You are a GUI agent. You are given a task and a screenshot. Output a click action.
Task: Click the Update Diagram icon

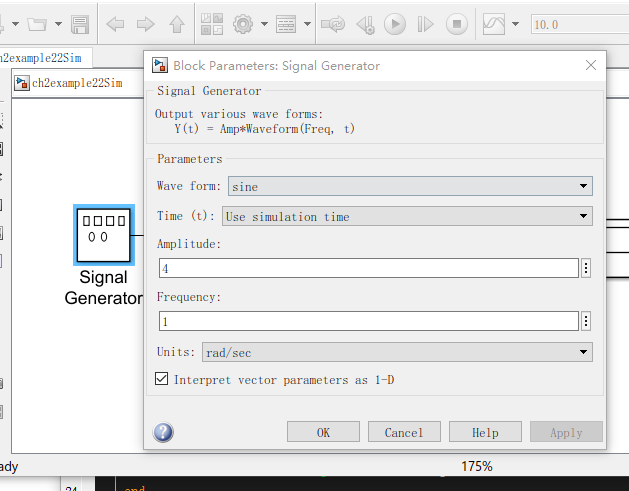point(333,24)
